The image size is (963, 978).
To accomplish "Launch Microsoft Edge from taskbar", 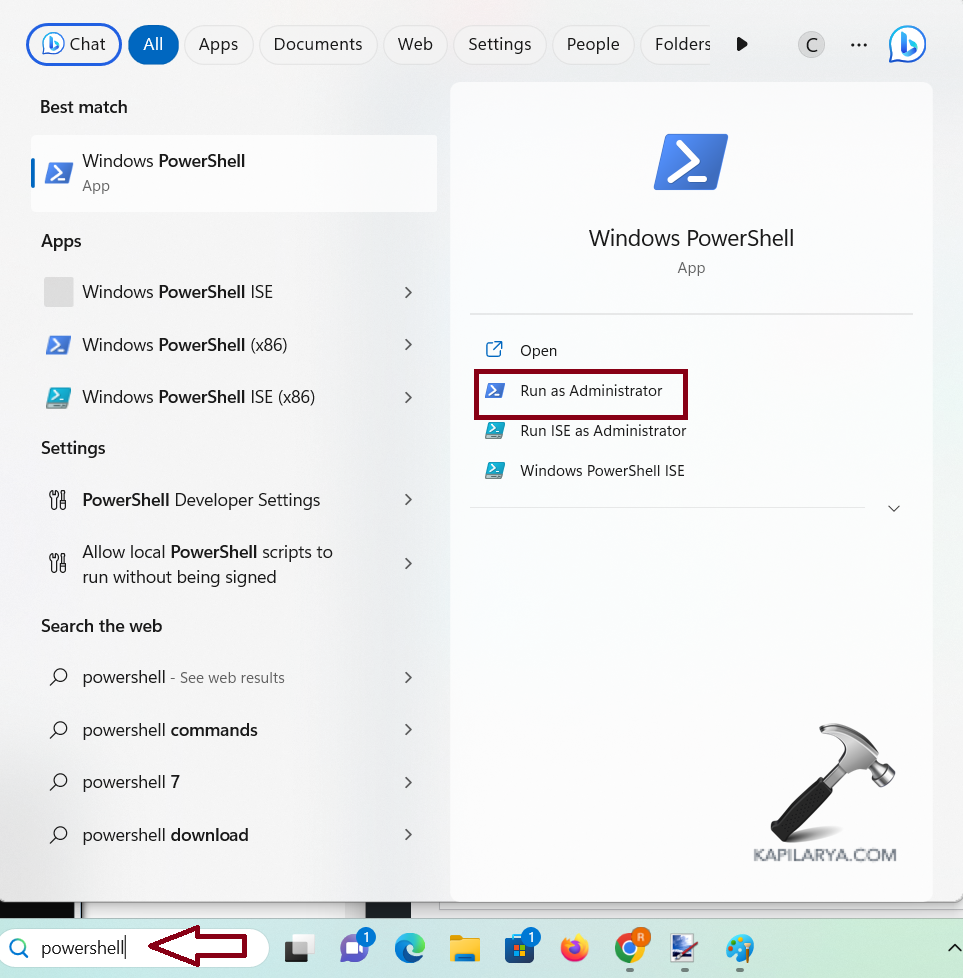I will coord(410,949).
